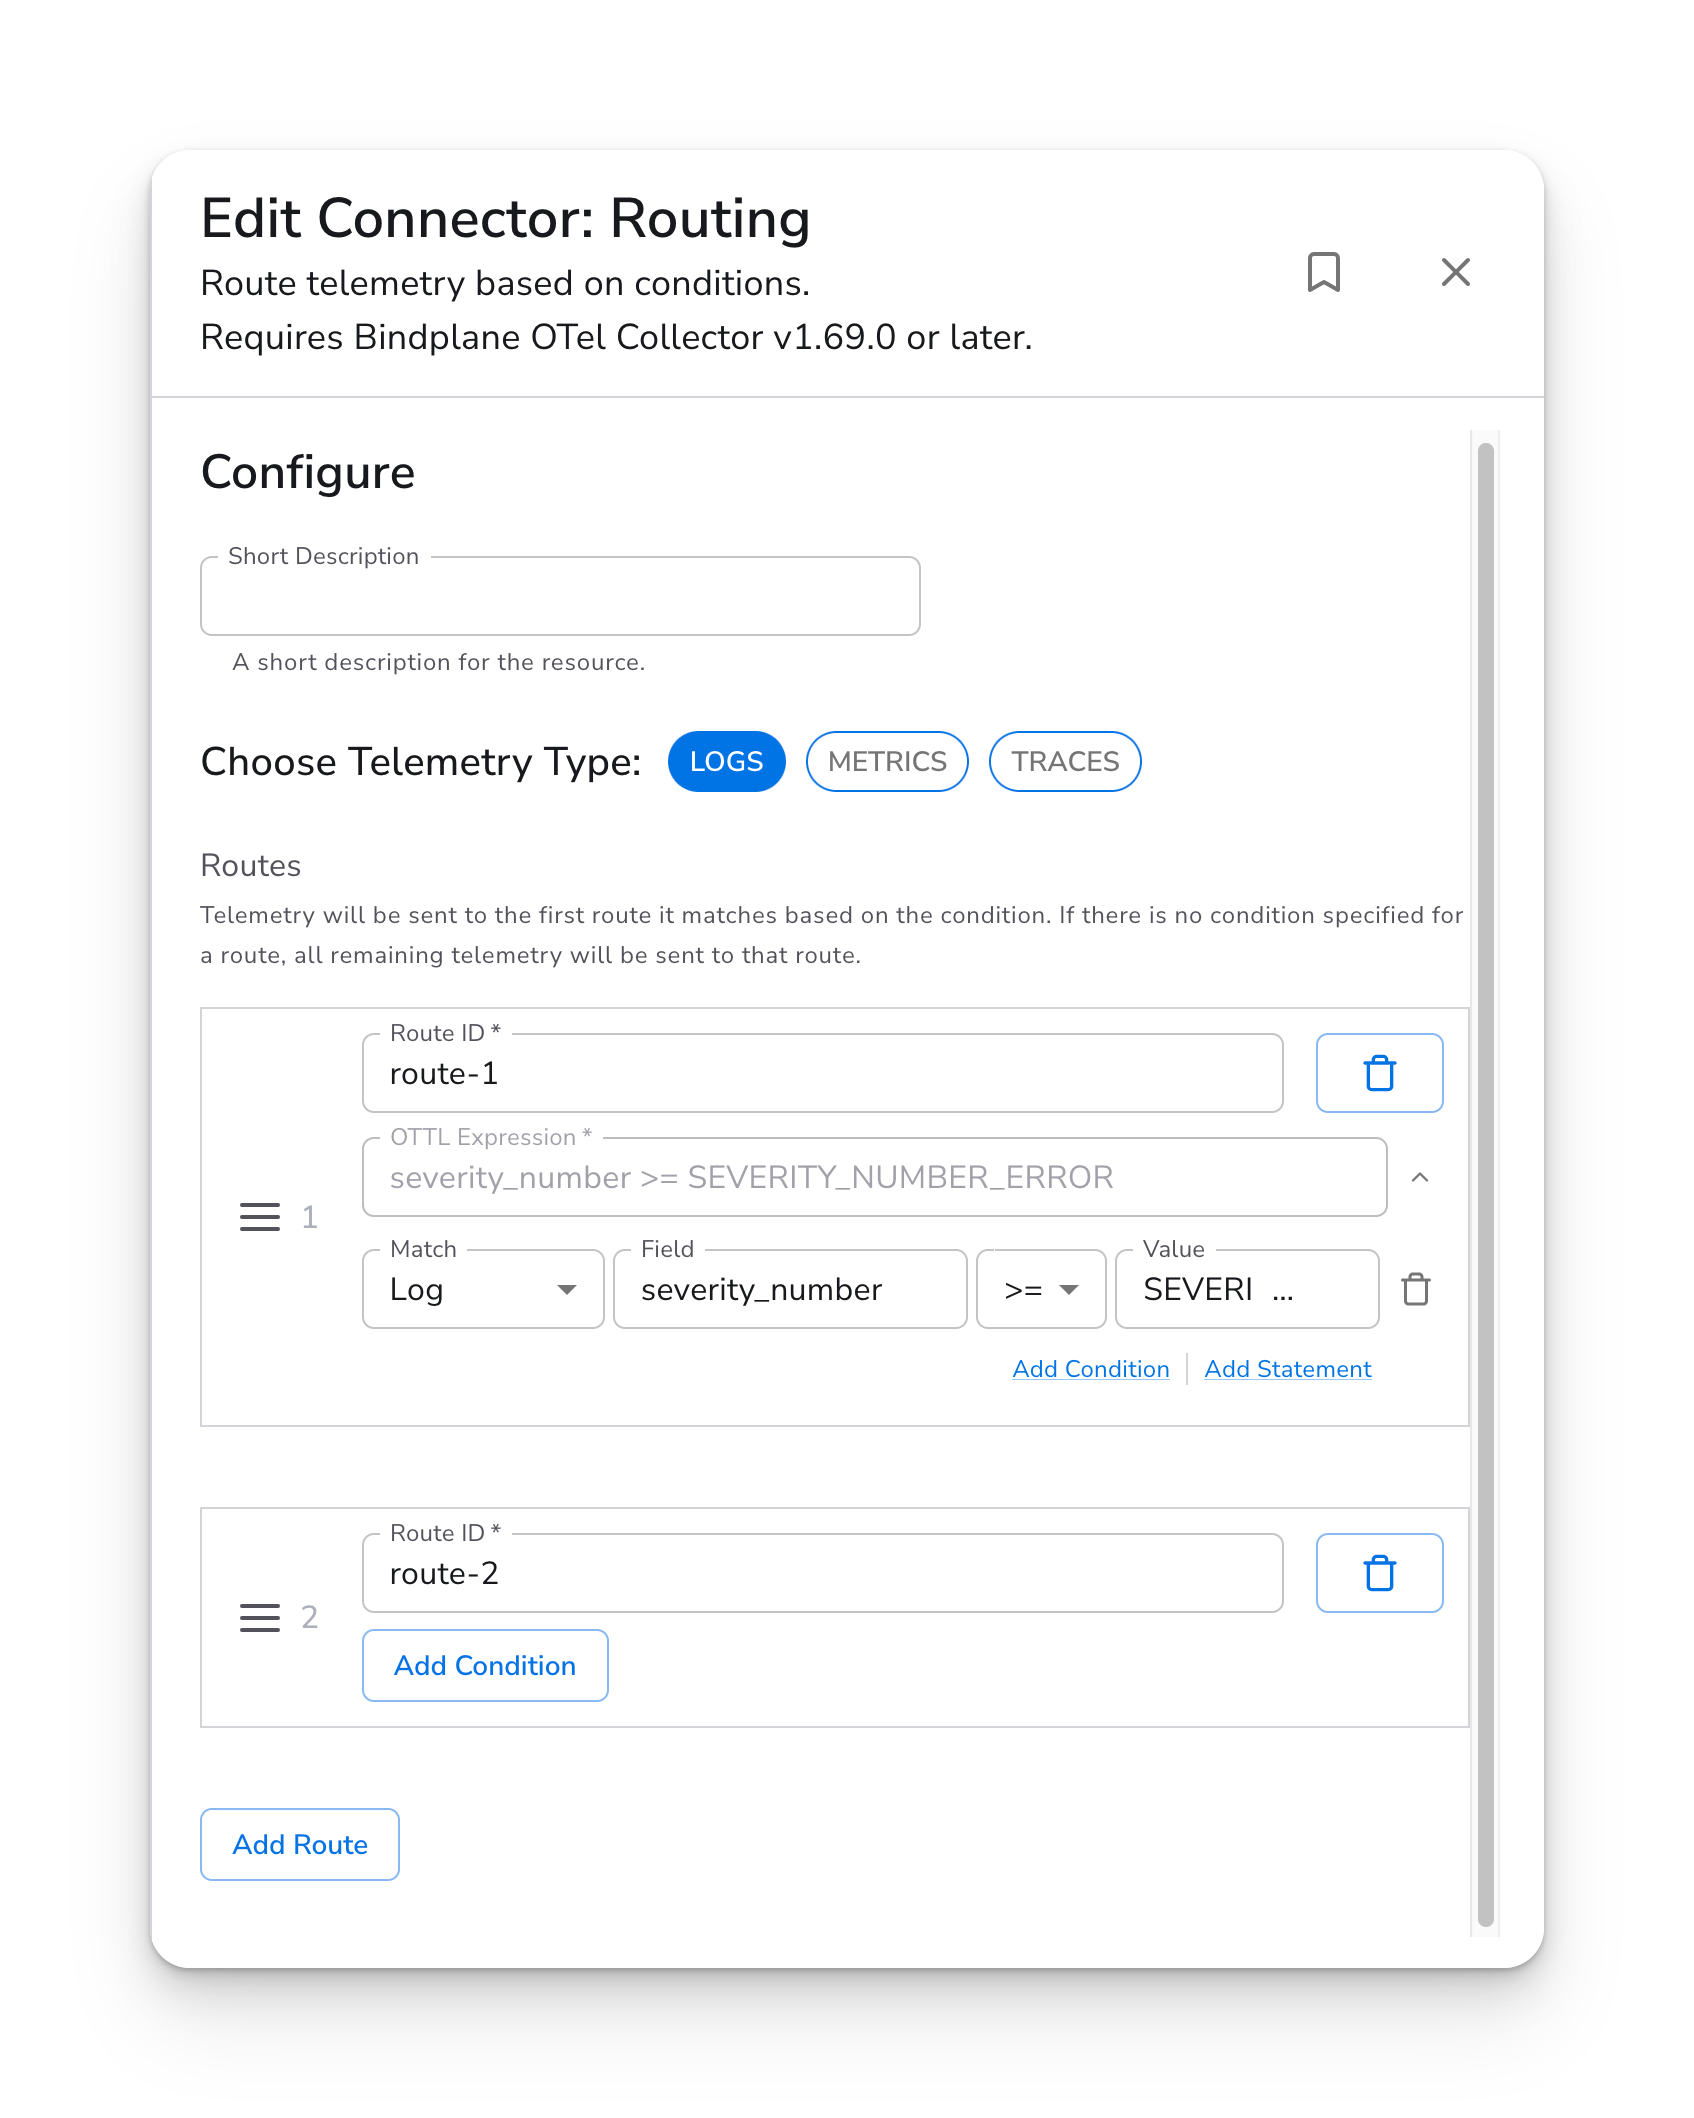
Task: Delete route-2 with its trash button
Action: 1379,1573
